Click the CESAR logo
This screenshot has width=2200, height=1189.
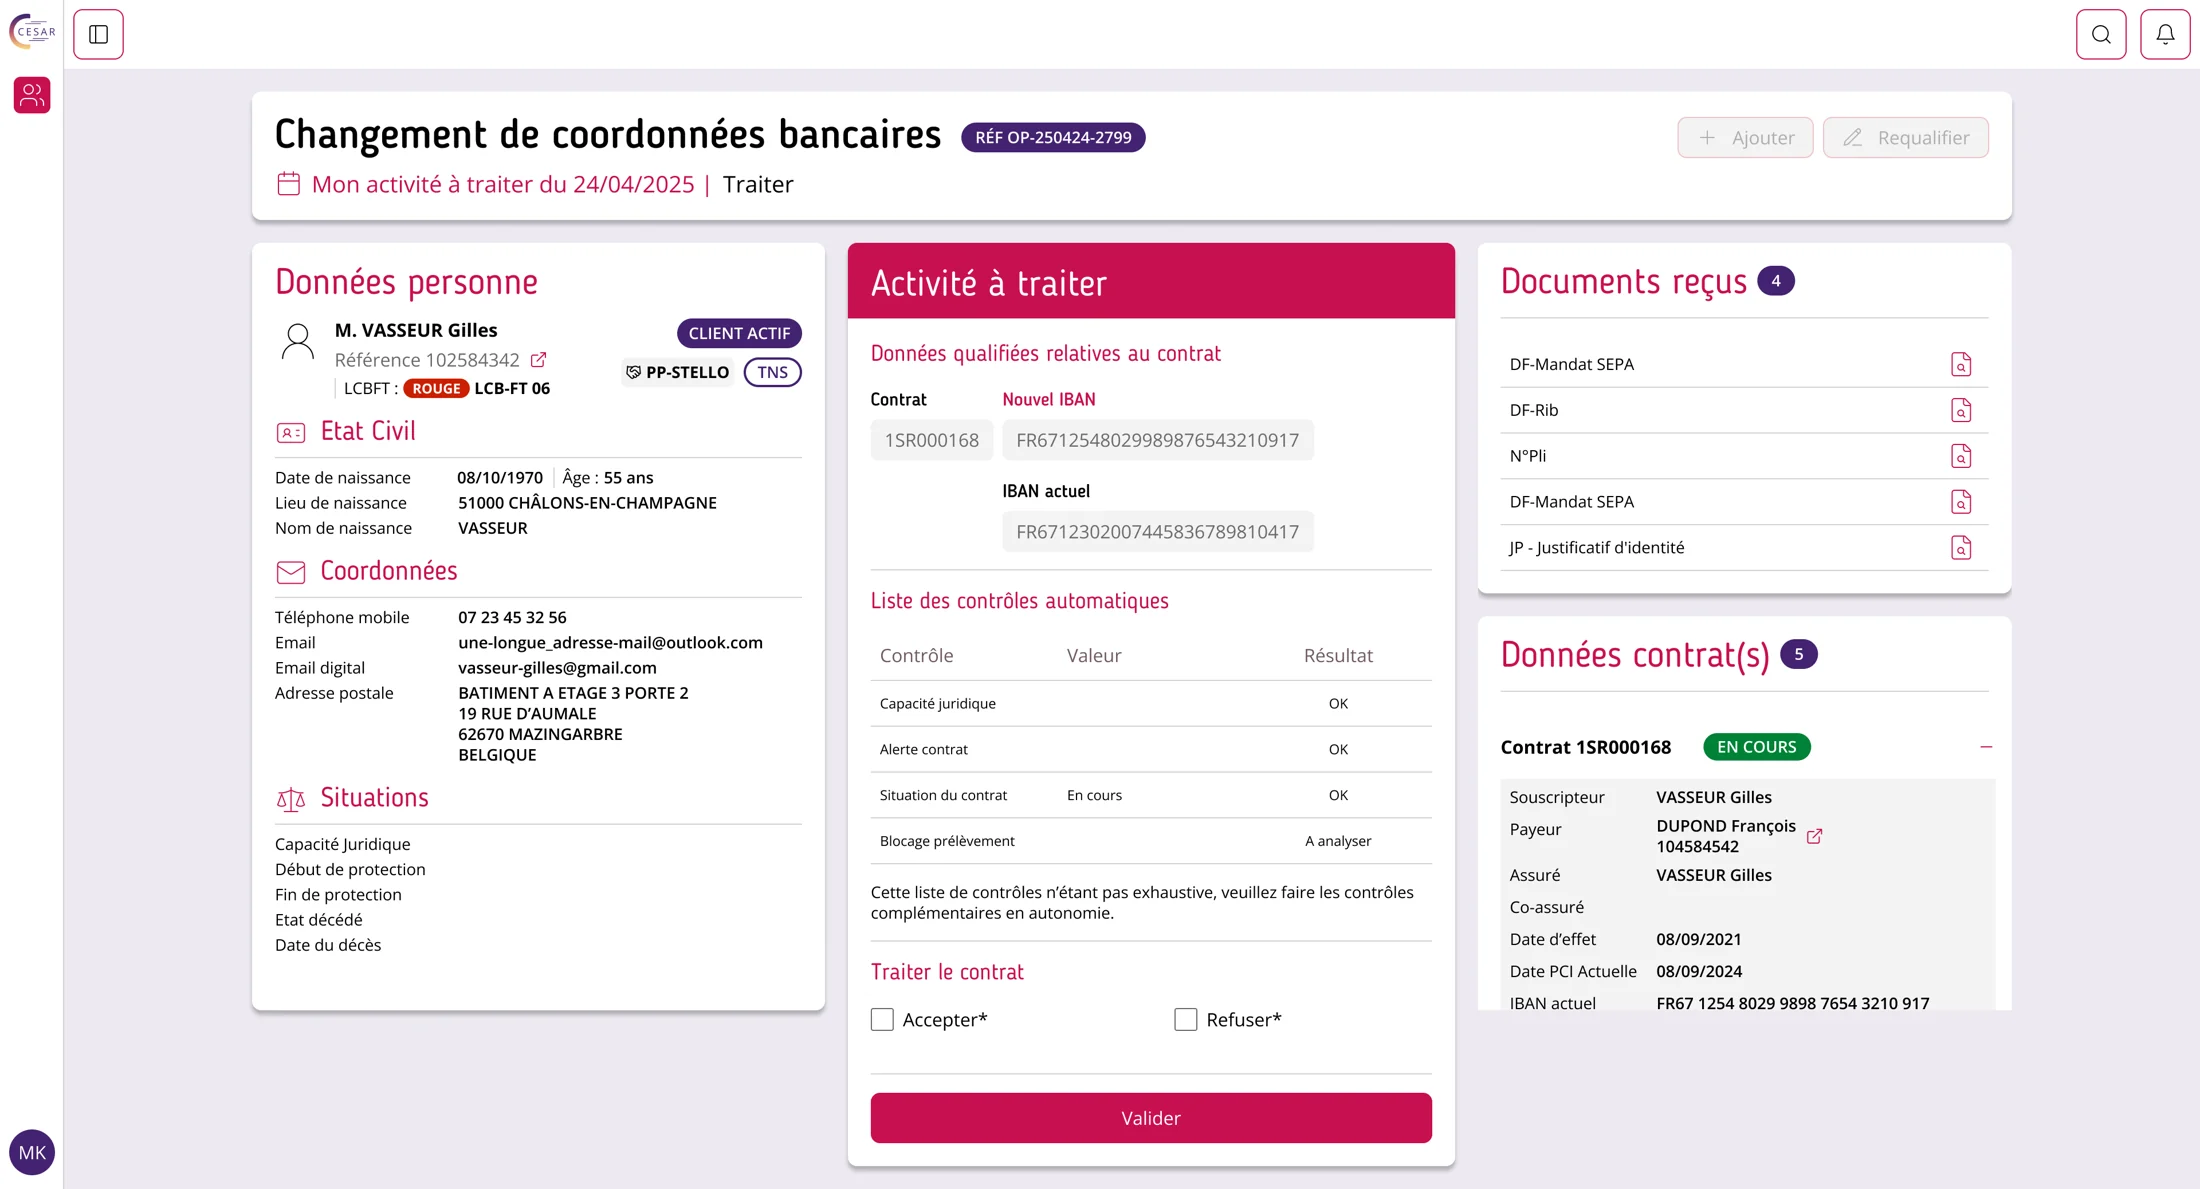tap(32, 31)
